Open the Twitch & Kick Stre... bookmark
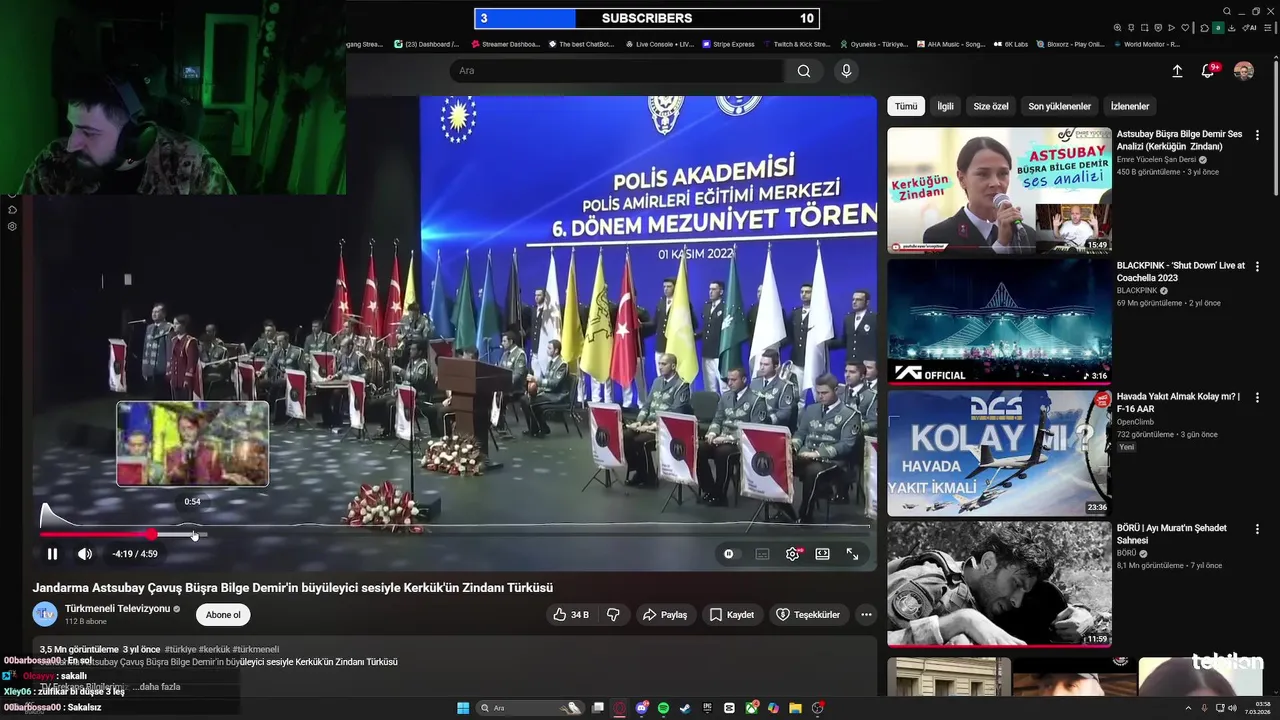 click(796, 44)
